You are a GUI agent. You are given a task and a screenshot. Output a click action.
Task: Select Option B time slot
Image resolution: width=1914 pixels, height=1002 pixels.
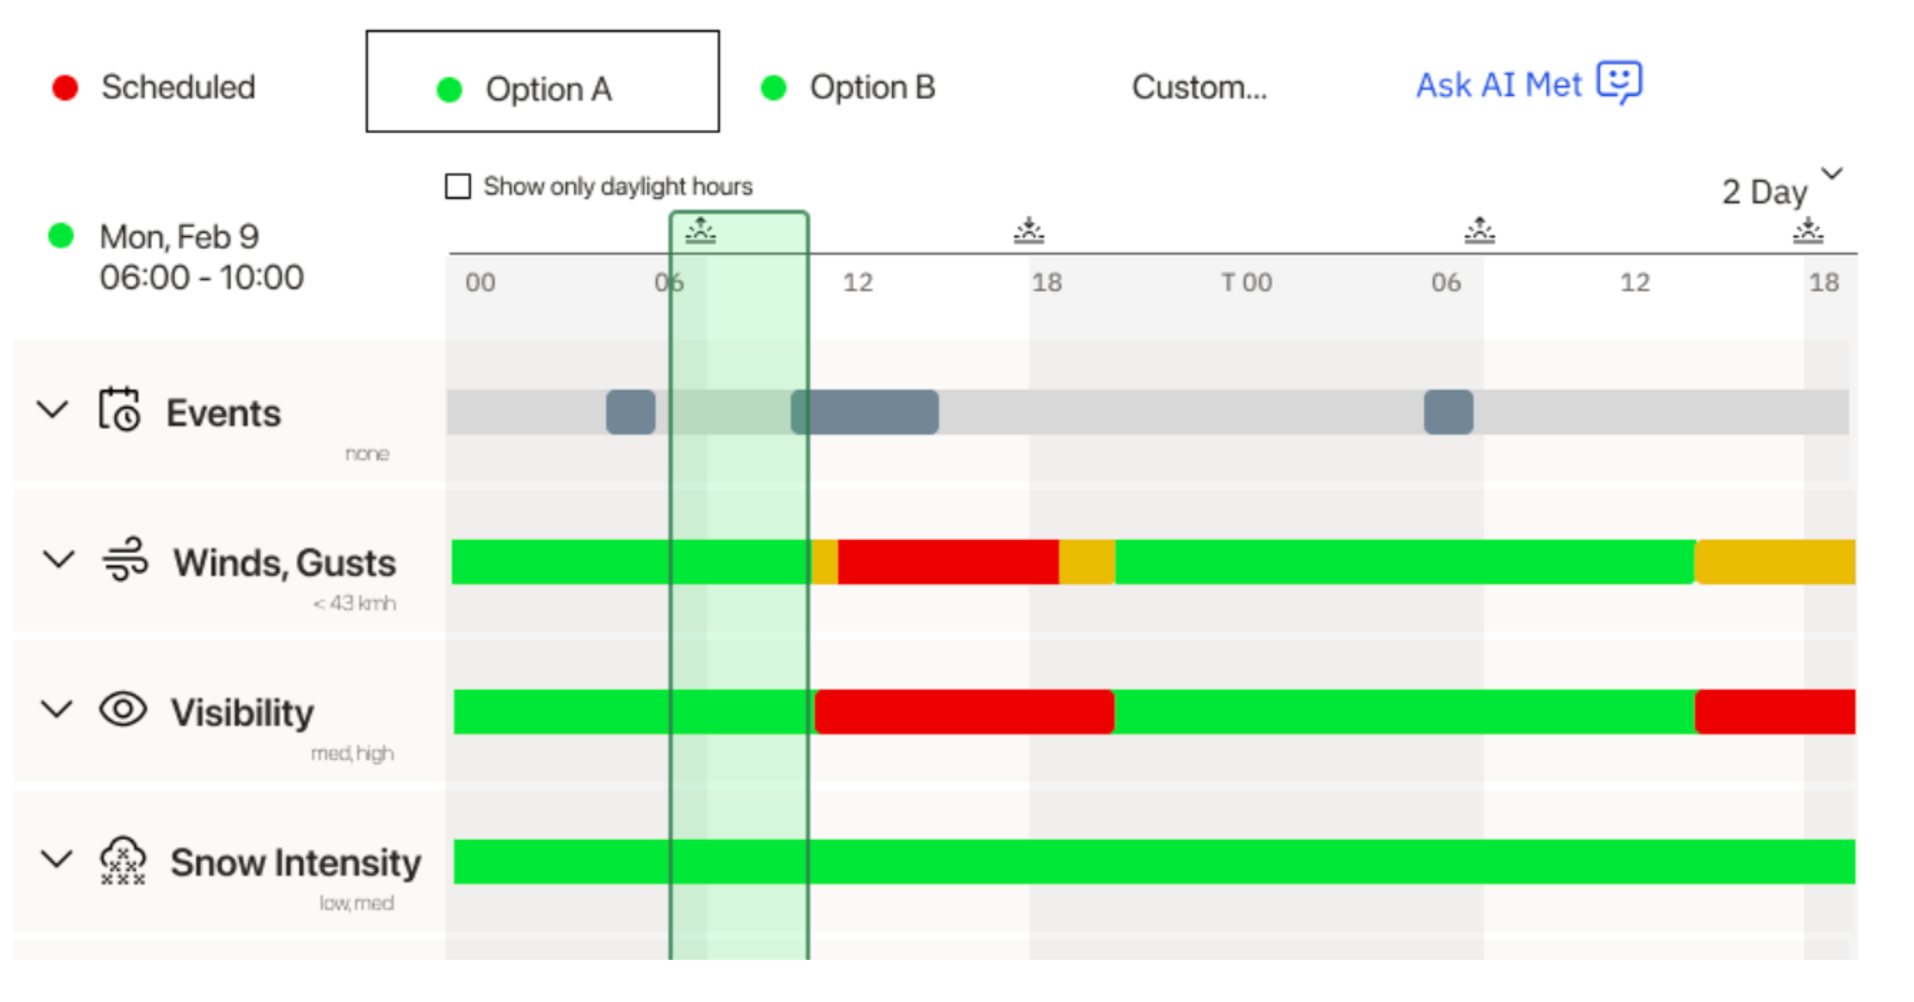(849, 88)
